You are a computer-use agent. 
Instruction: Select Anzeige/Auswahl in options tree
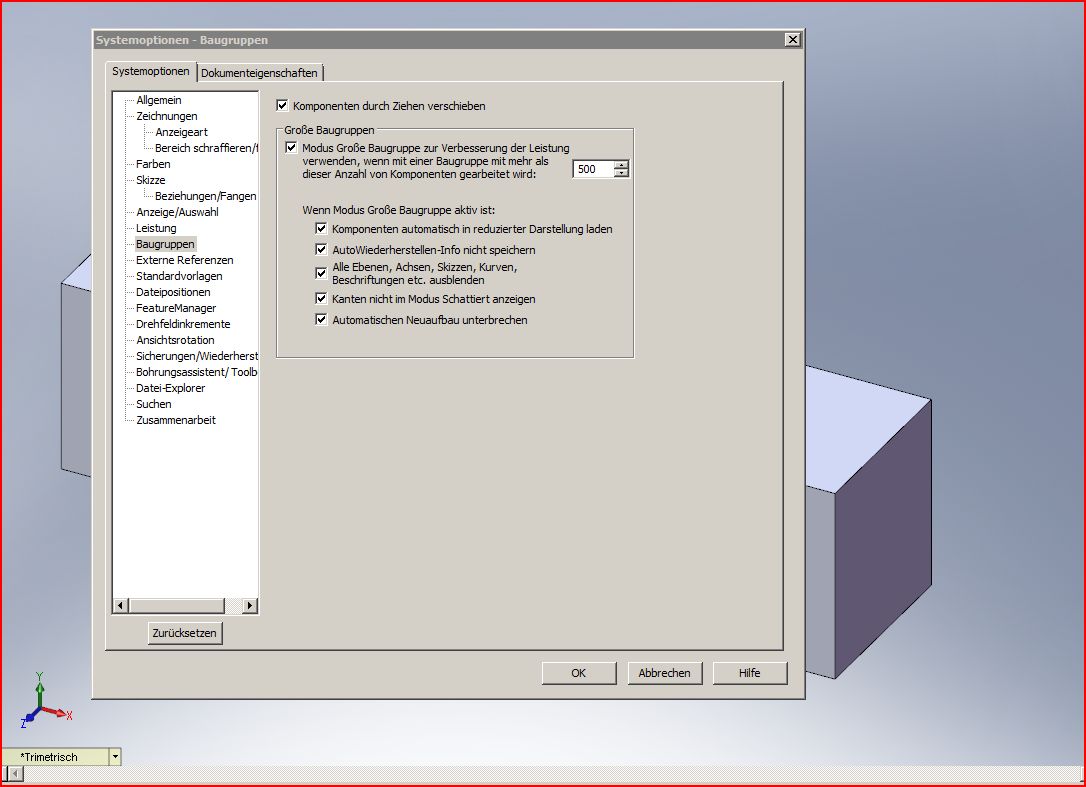tap(177, 212)
